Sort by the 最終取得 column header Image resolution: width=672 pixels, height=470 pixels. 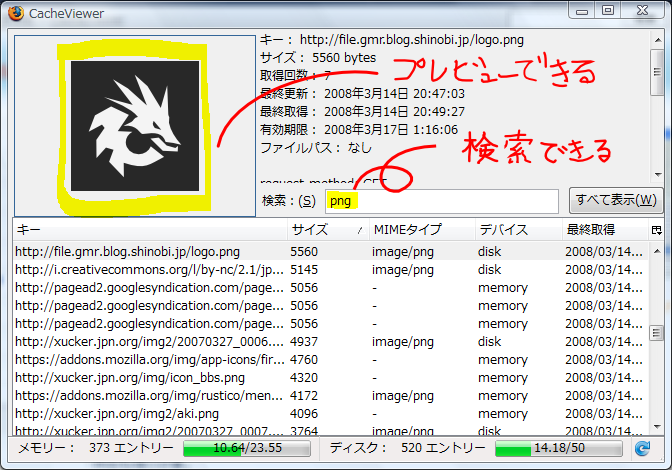(605, 230)
